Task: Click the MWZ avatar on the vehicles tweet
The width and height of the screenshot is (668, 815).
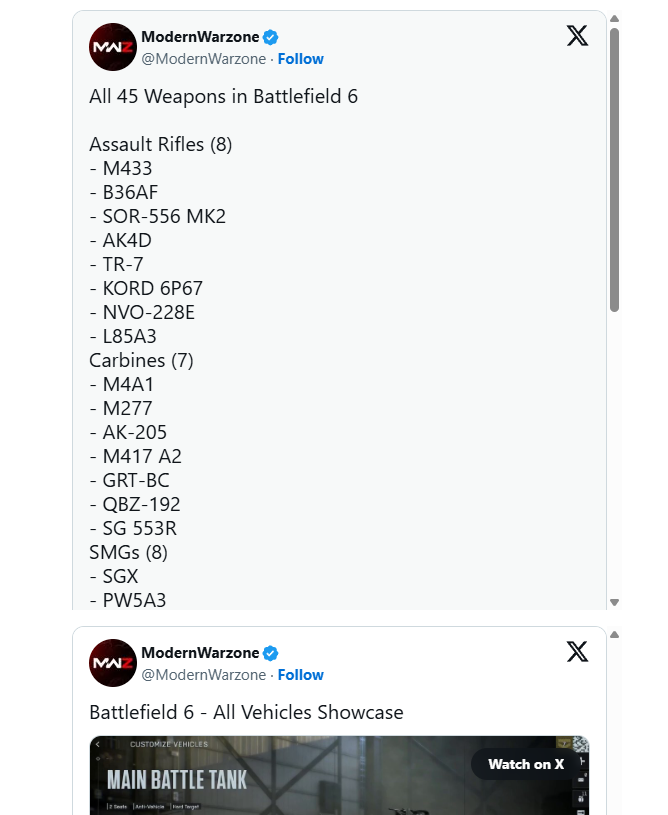Action: (x=112, y=663)
